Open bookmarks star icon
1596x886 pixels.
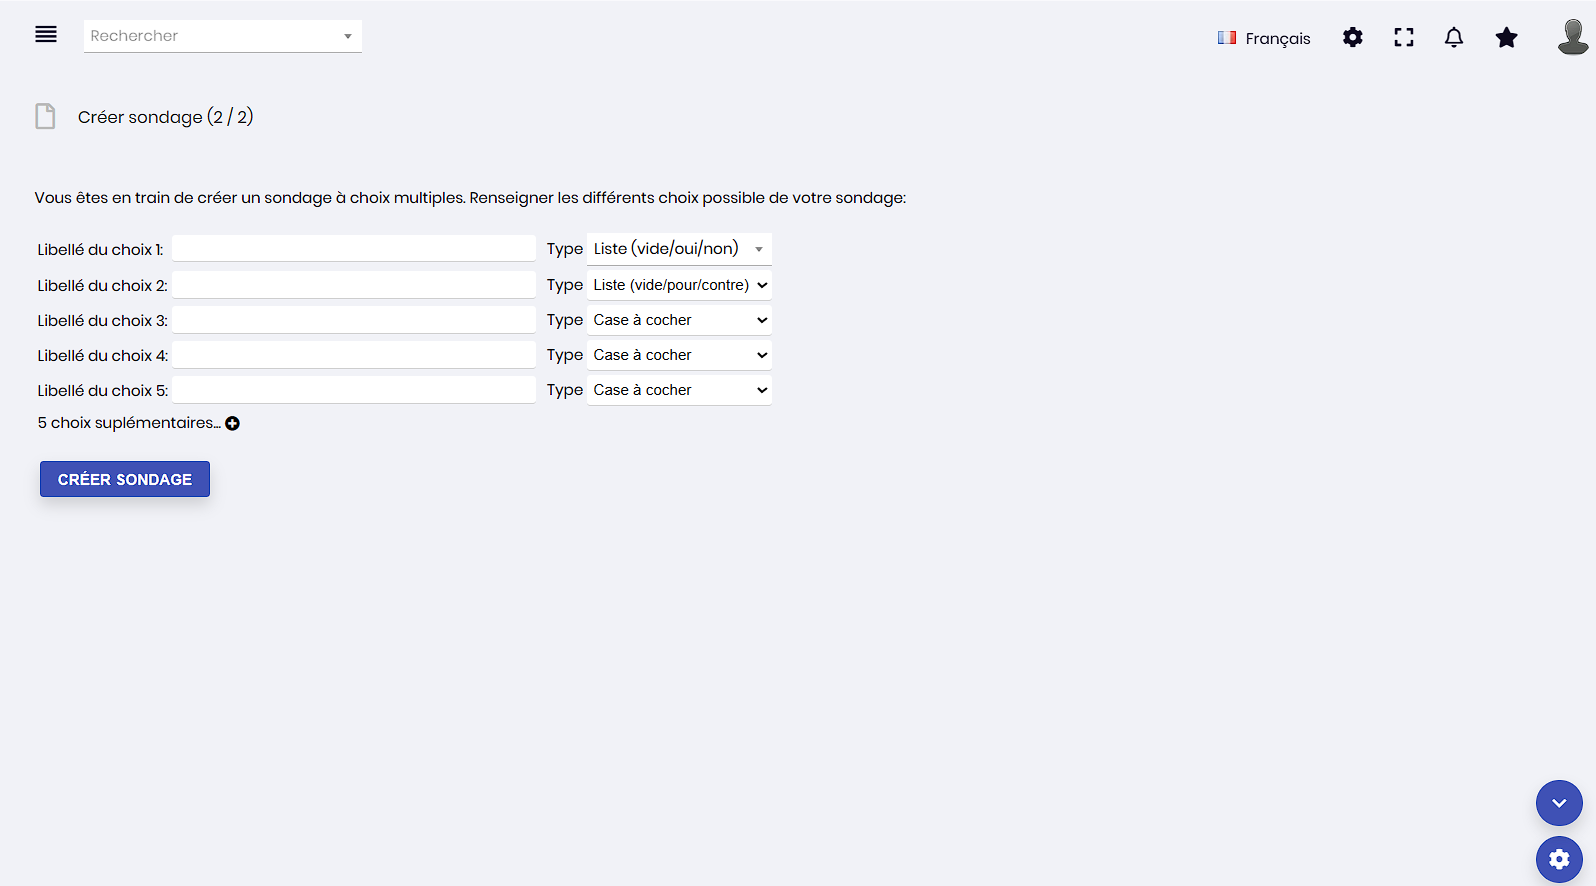(1506, 38)
